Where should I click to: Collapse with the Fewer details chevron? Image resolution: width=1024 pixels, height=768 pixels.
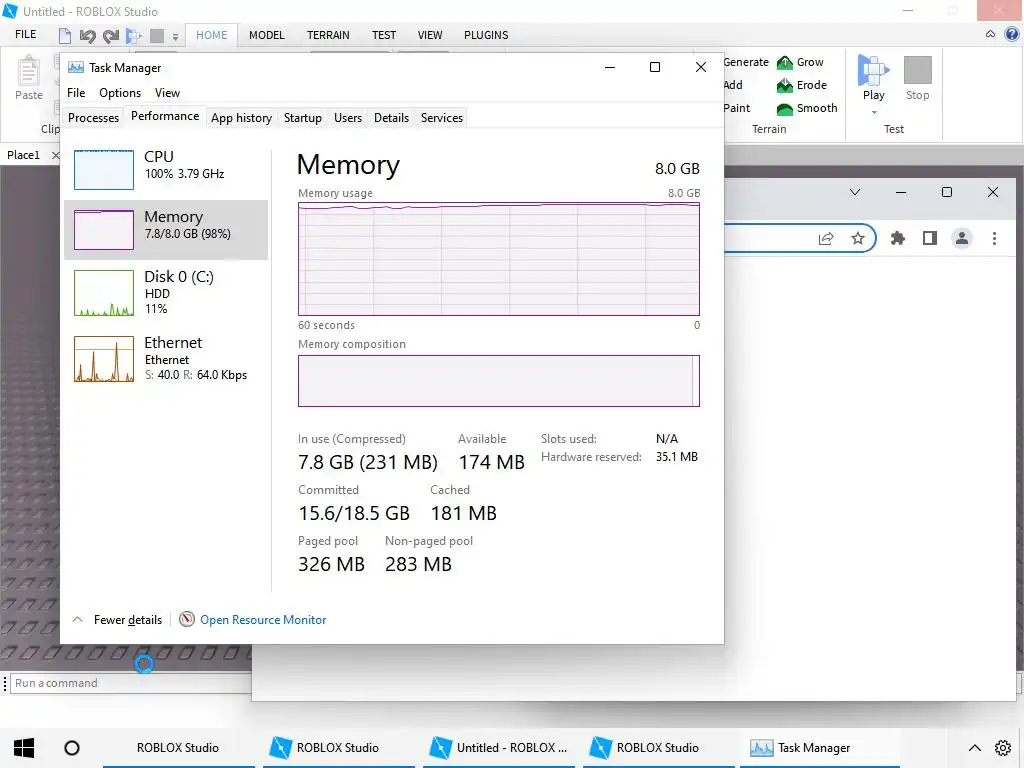(77, 619)
